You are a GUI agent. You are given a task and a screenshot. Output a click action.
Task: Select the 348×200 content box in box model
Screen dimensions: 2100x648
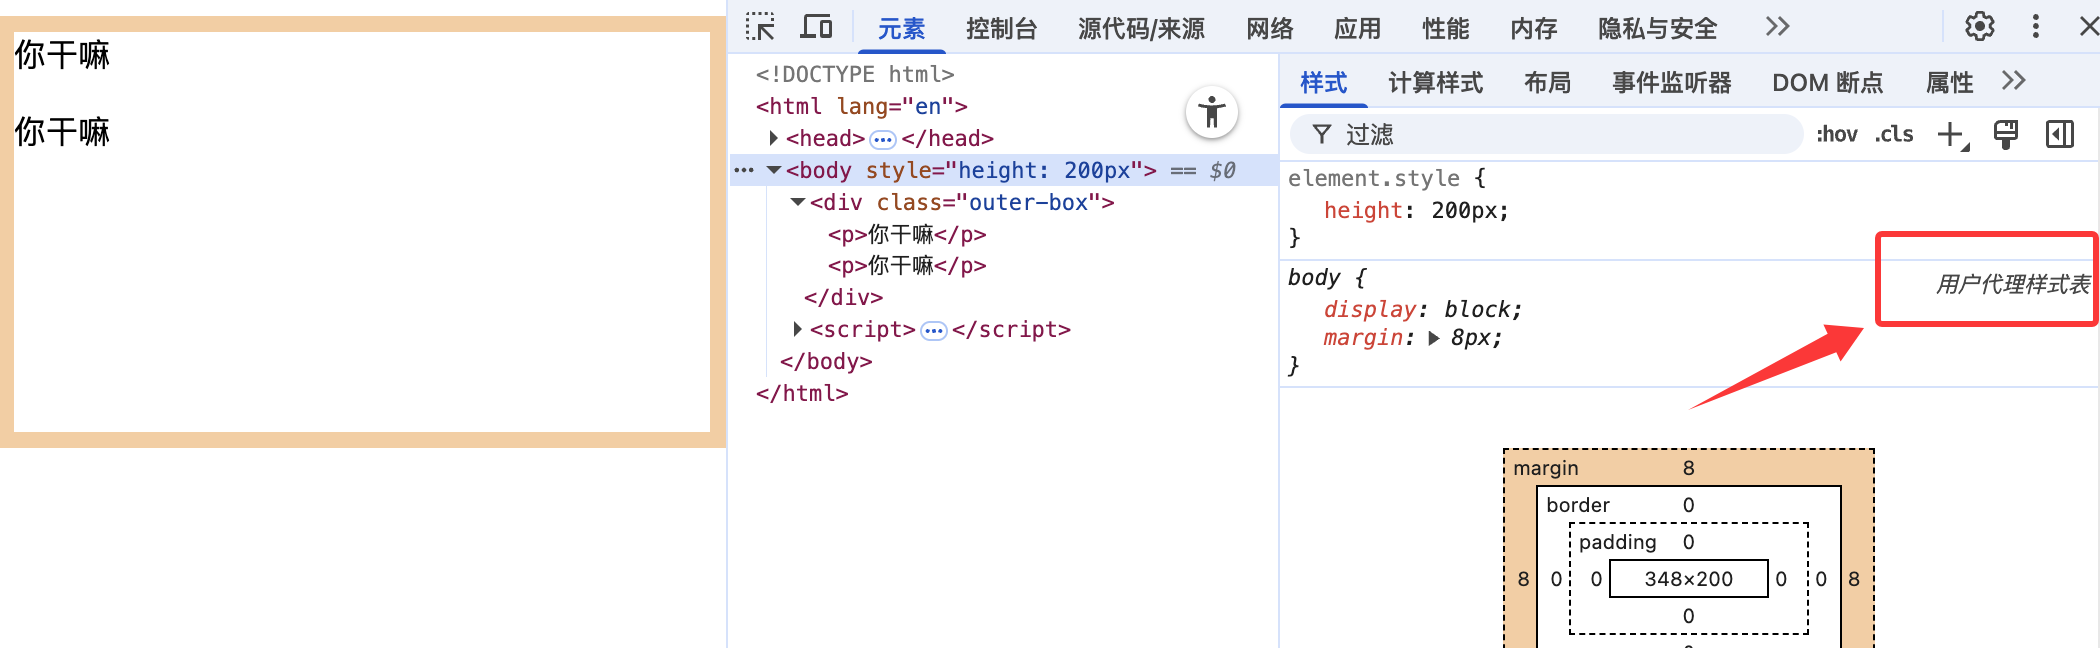(x=1688, y=579)
